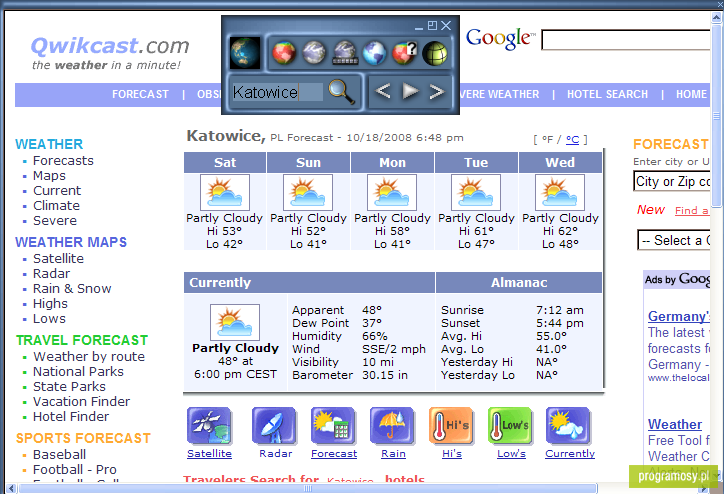Open State Parks link
Image resolution: width=724 pixels, height=494 pixels.
tap(69, 387)
